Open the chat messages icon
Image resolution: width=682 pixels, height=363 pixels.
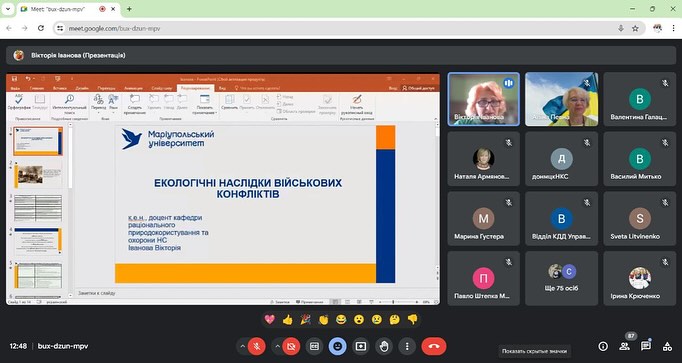coord(646,346)
